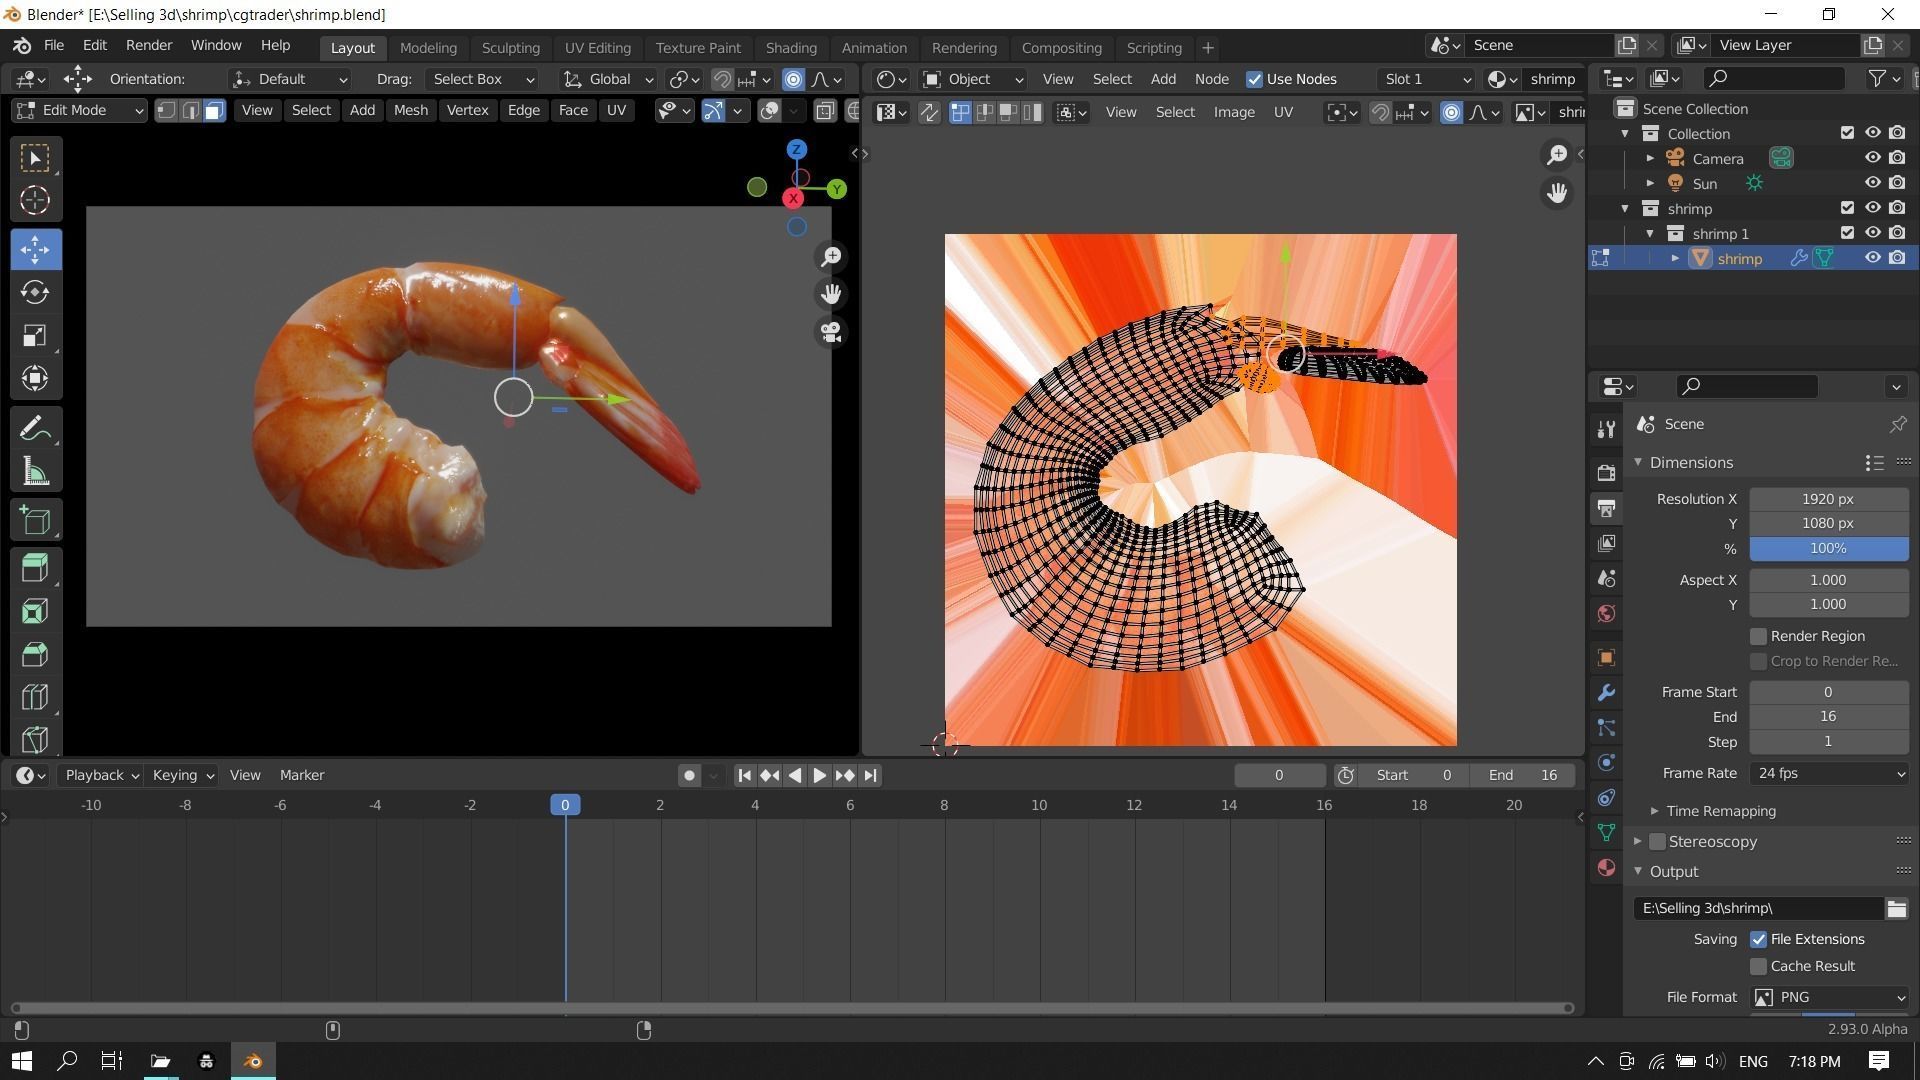The width and height of the screenshot is (1920, 1080).
Task: Open the Drag Select Box dropdown
Action: [482, 79]
